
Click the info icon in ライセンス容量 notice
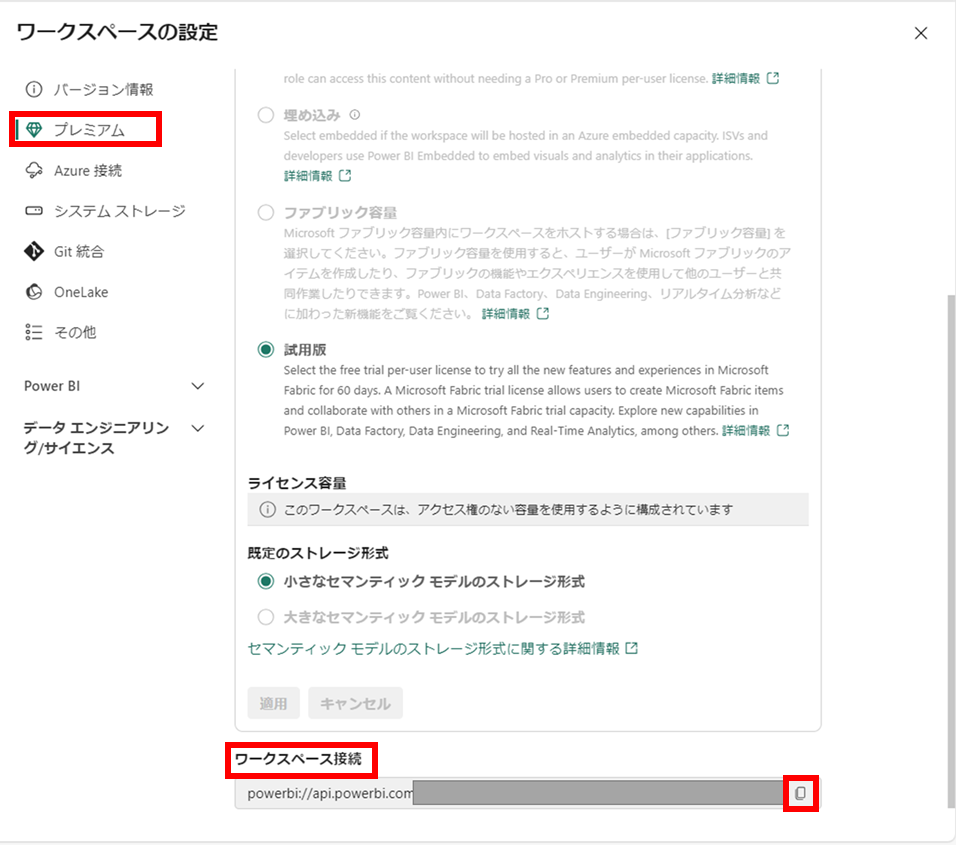pyautogui.click(x=267, y=510)
